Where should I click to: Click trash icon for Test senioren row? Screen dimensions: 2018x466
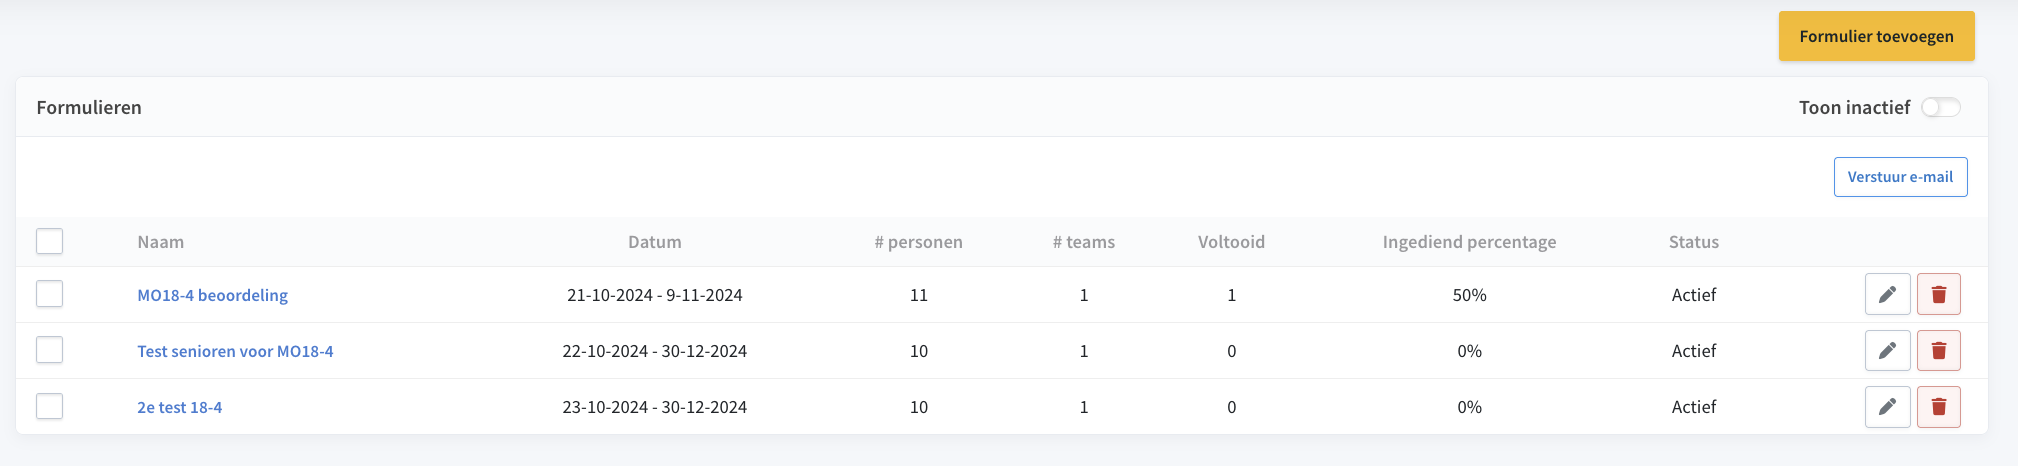tap(1938, 351)
